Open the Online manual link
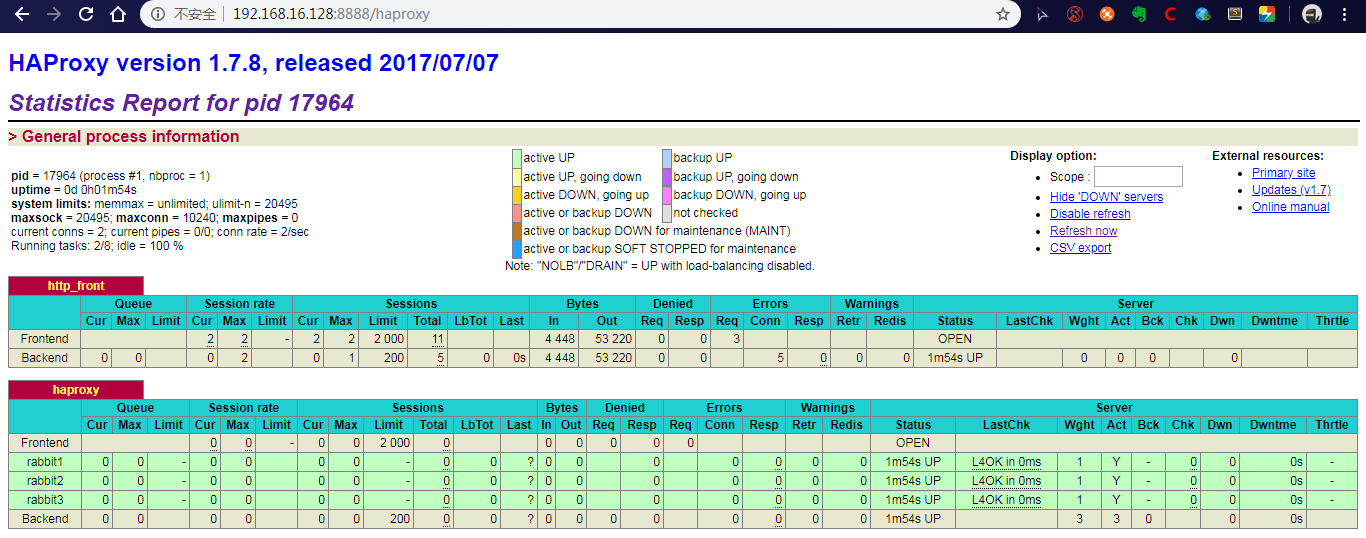 [1290, 207]
